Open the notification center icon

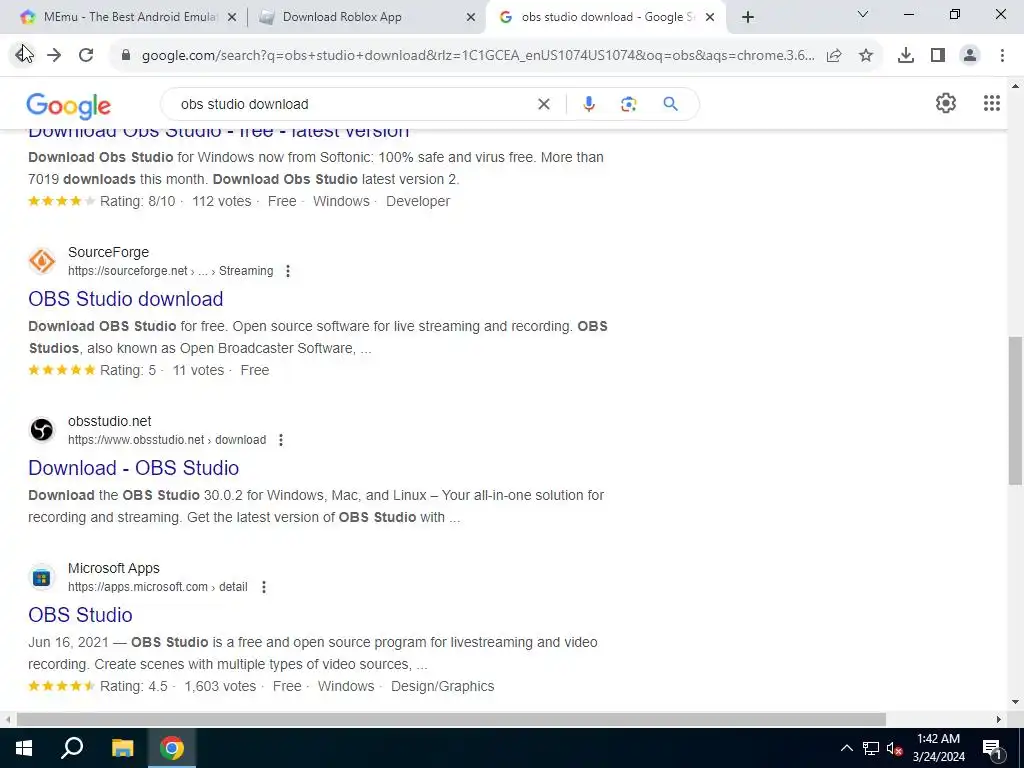click(992, 749)
